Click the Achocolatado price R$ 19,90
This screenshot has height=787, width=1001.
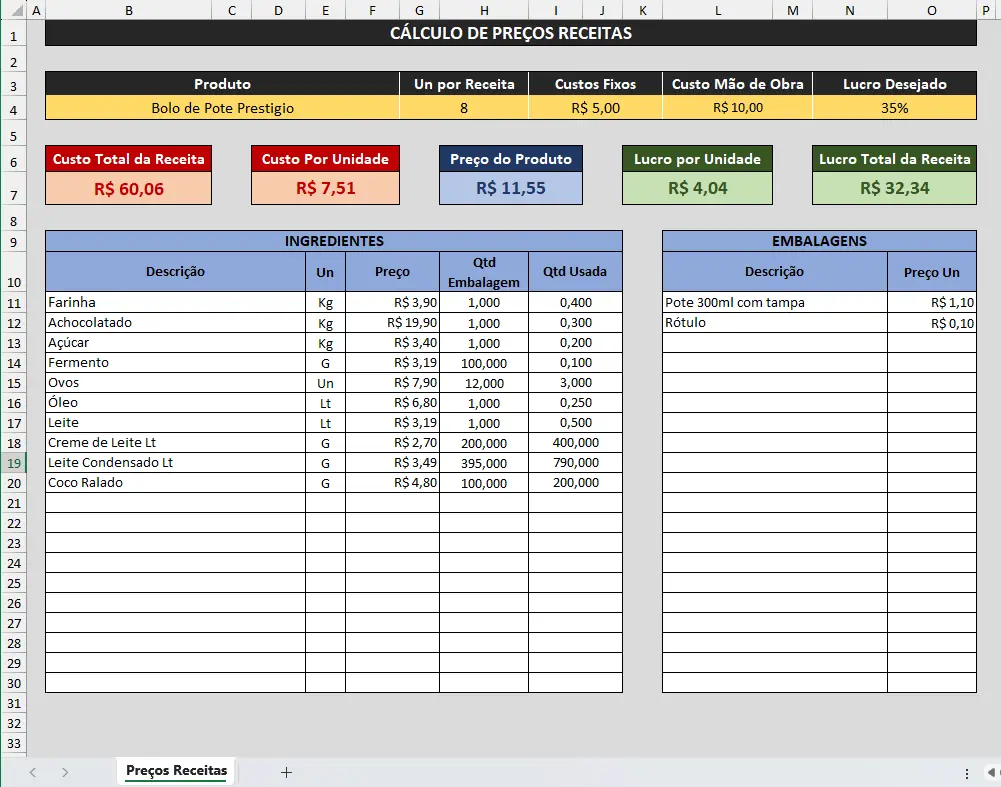(x=393, y=322)
